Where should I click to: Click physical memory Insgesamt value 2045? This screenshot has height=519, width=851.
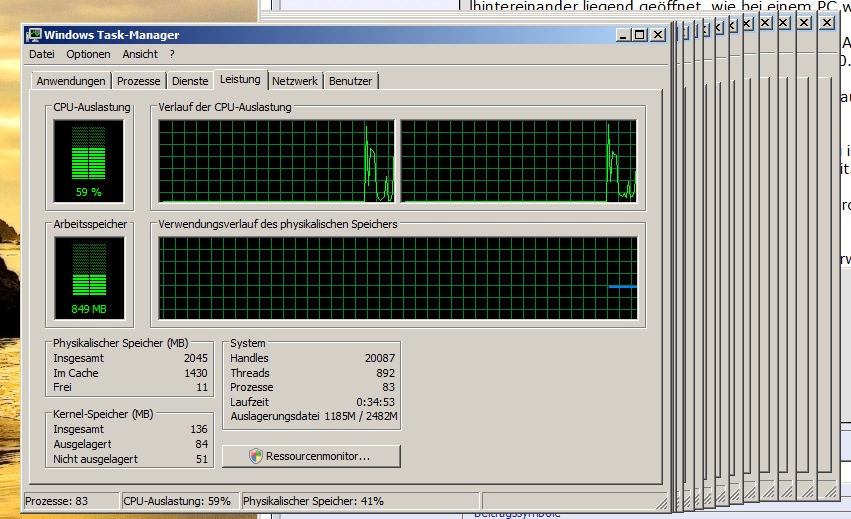pyautogui.click(x=195, y=358)
